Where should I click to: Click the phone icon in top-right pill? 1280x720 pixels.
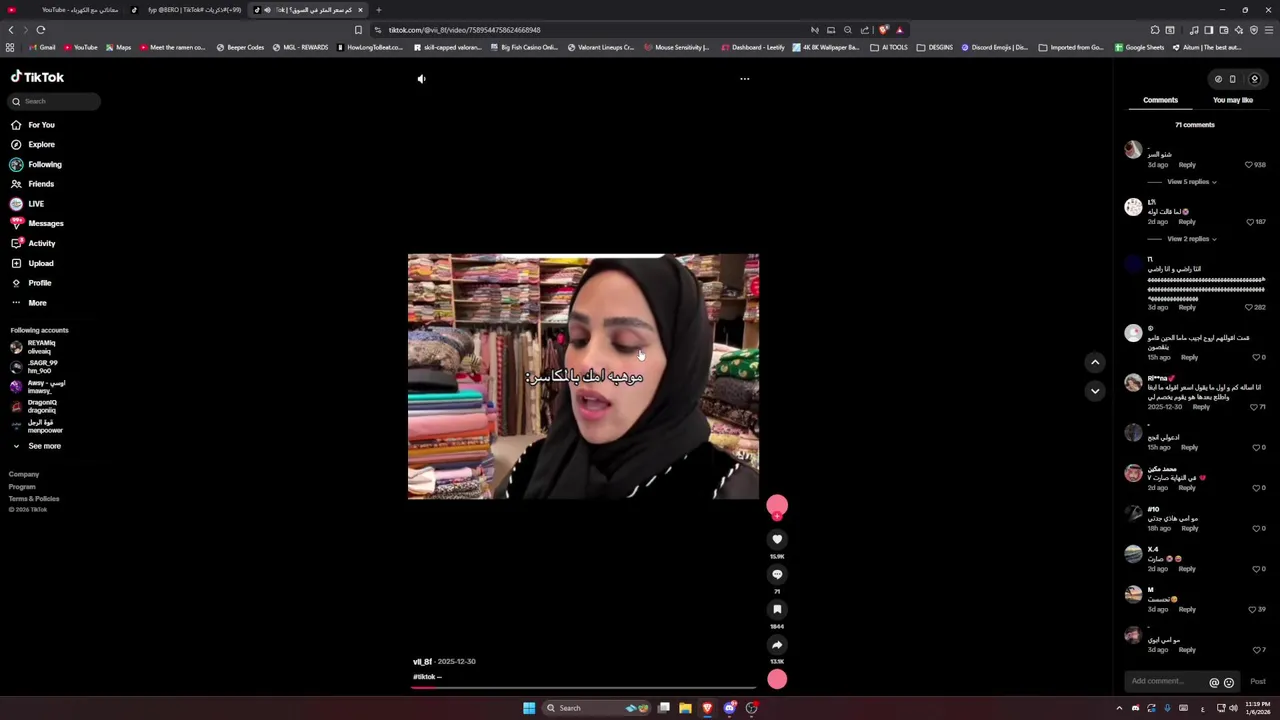pyautogui.click(x=1232, y=79)
